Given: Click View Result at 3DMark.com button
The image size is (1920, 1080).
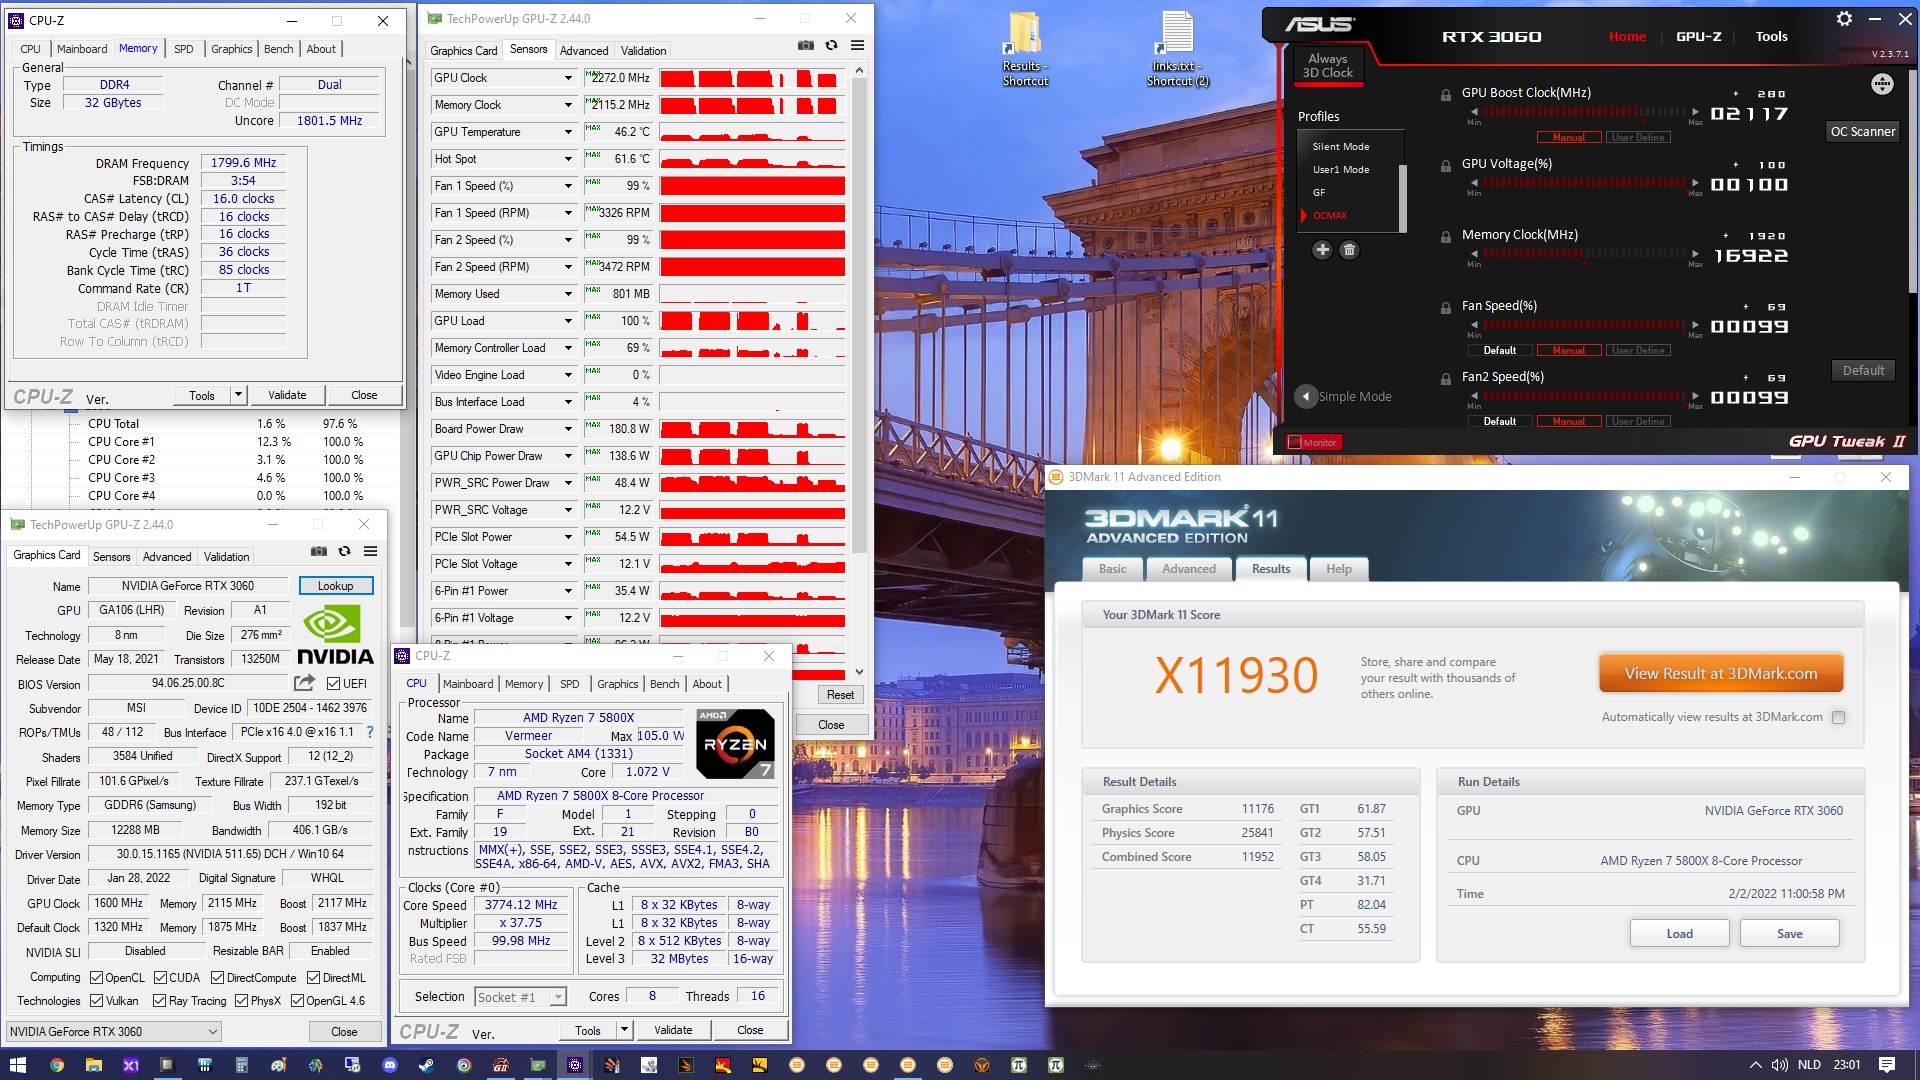Looking at the screenshot, I should [1721, 673].
